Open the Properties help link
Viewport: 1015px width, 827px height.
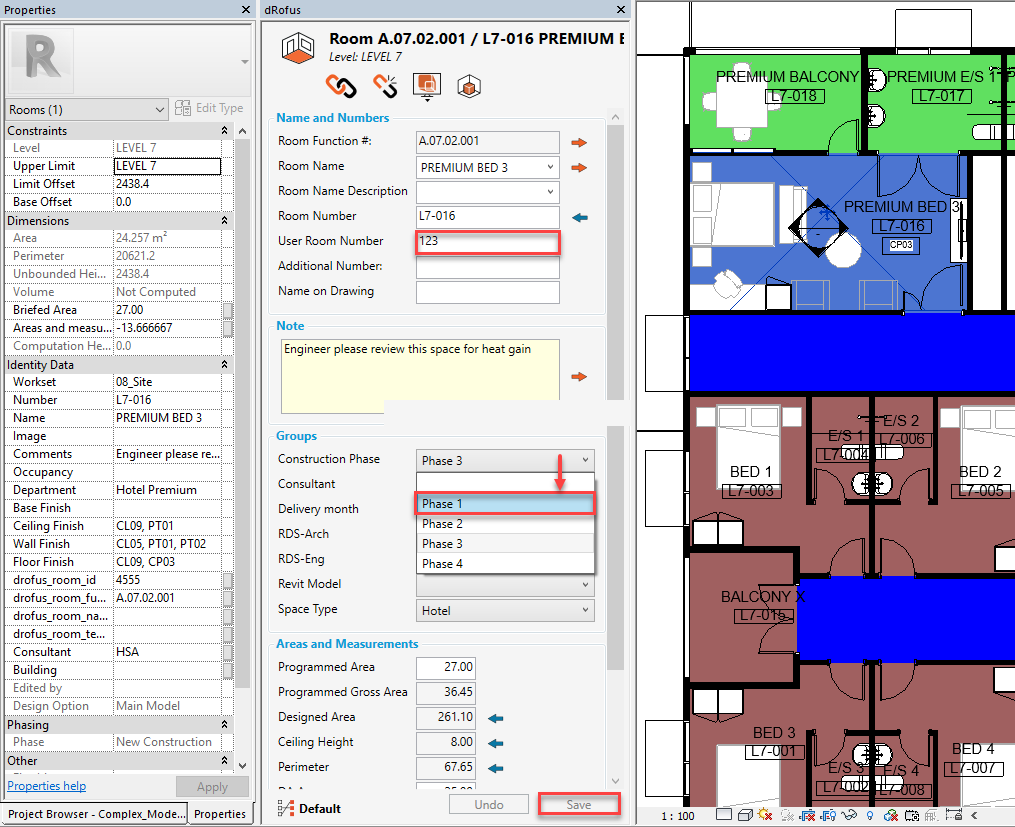(46, 786)
